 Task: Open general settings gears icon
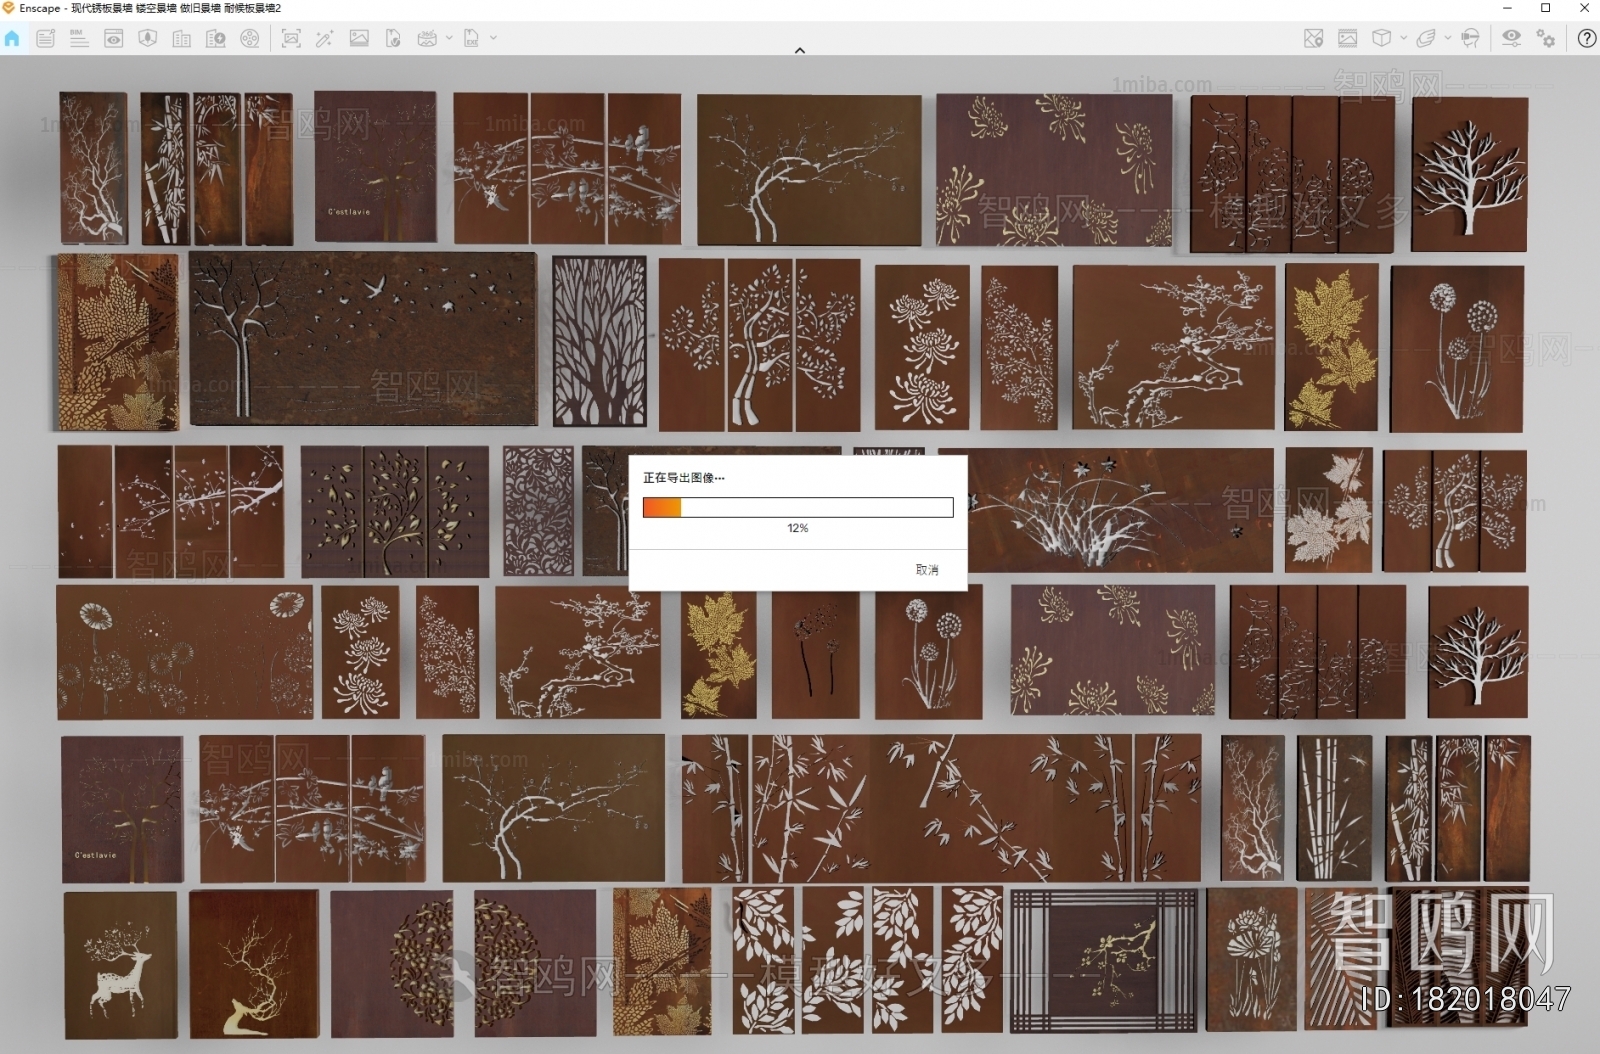pyautogui.click(x=1546, y=39)
